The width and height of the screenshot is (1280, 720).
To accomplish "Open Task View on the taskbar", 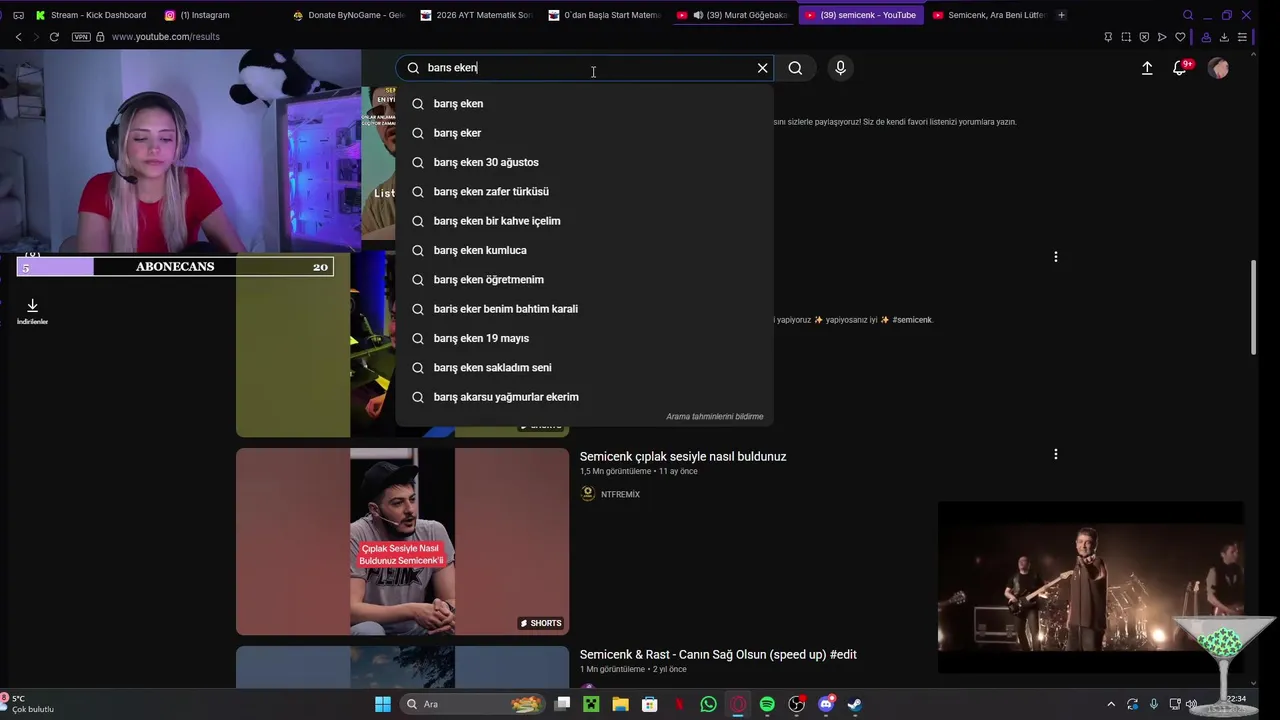I will coord(562,704).
